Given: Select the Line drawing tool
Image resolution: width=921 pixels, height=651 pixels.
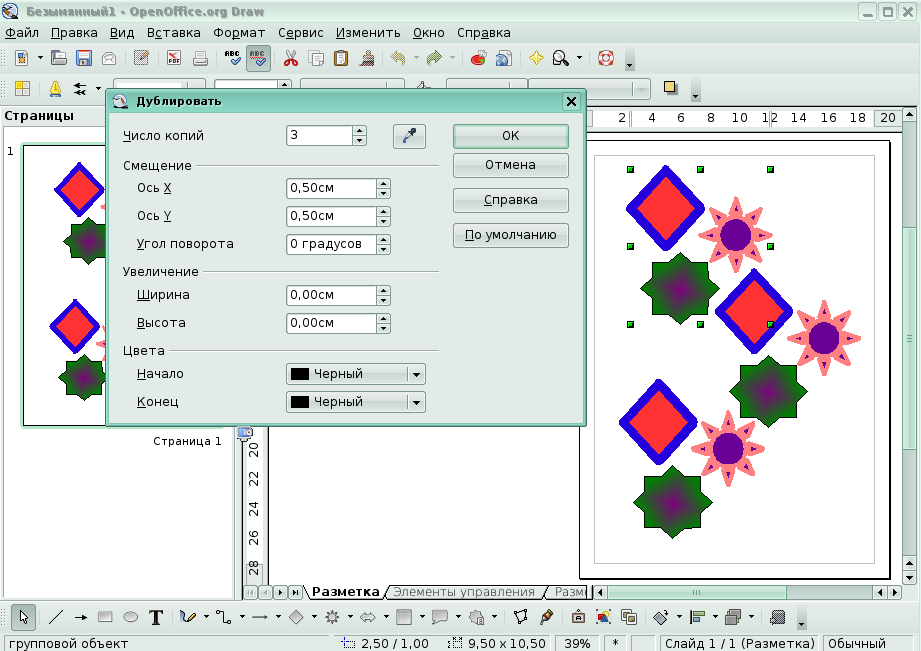Looking at the screenshot, I should click(56, 617).
